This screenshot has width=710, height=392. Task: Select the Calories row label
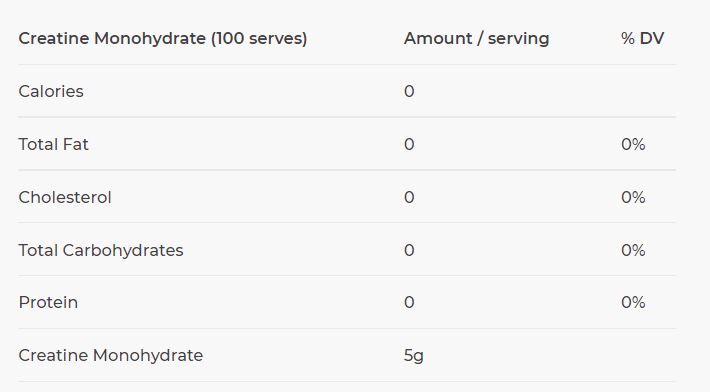tap(51, 91)
